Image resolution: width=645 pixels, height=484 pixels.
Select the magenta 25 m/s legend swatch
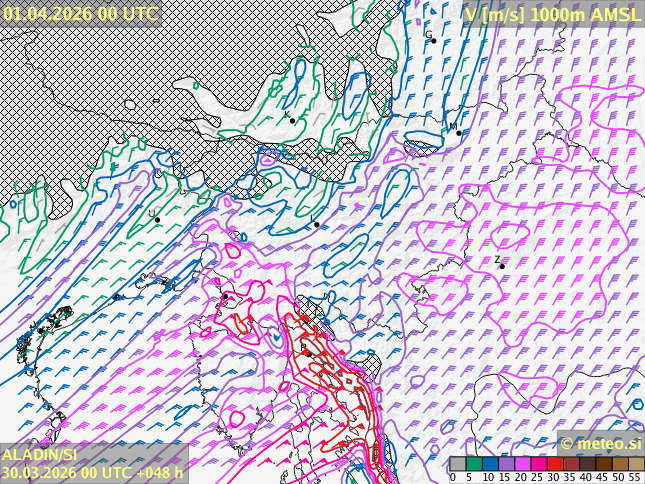pyautogui.click(x=539, y=464)
